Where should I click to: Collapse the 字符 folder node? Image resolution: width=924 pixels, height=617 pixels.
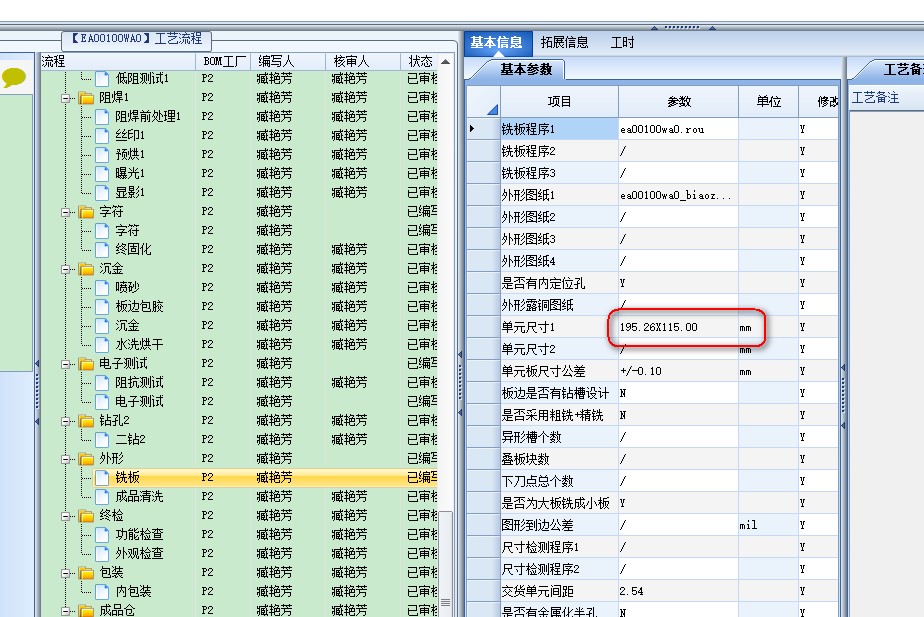tap(66, 212)
